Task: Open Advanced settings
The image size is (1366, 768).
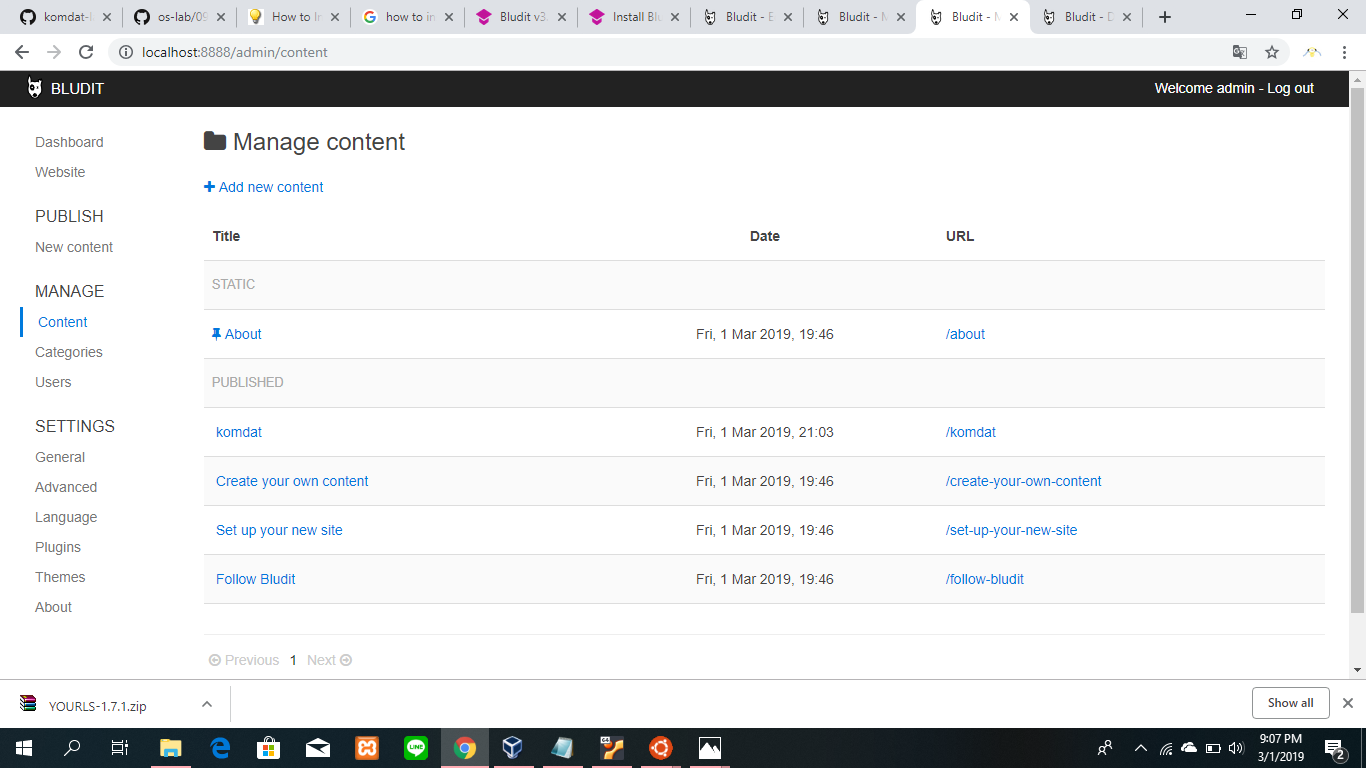Action: tap(66, 487)
